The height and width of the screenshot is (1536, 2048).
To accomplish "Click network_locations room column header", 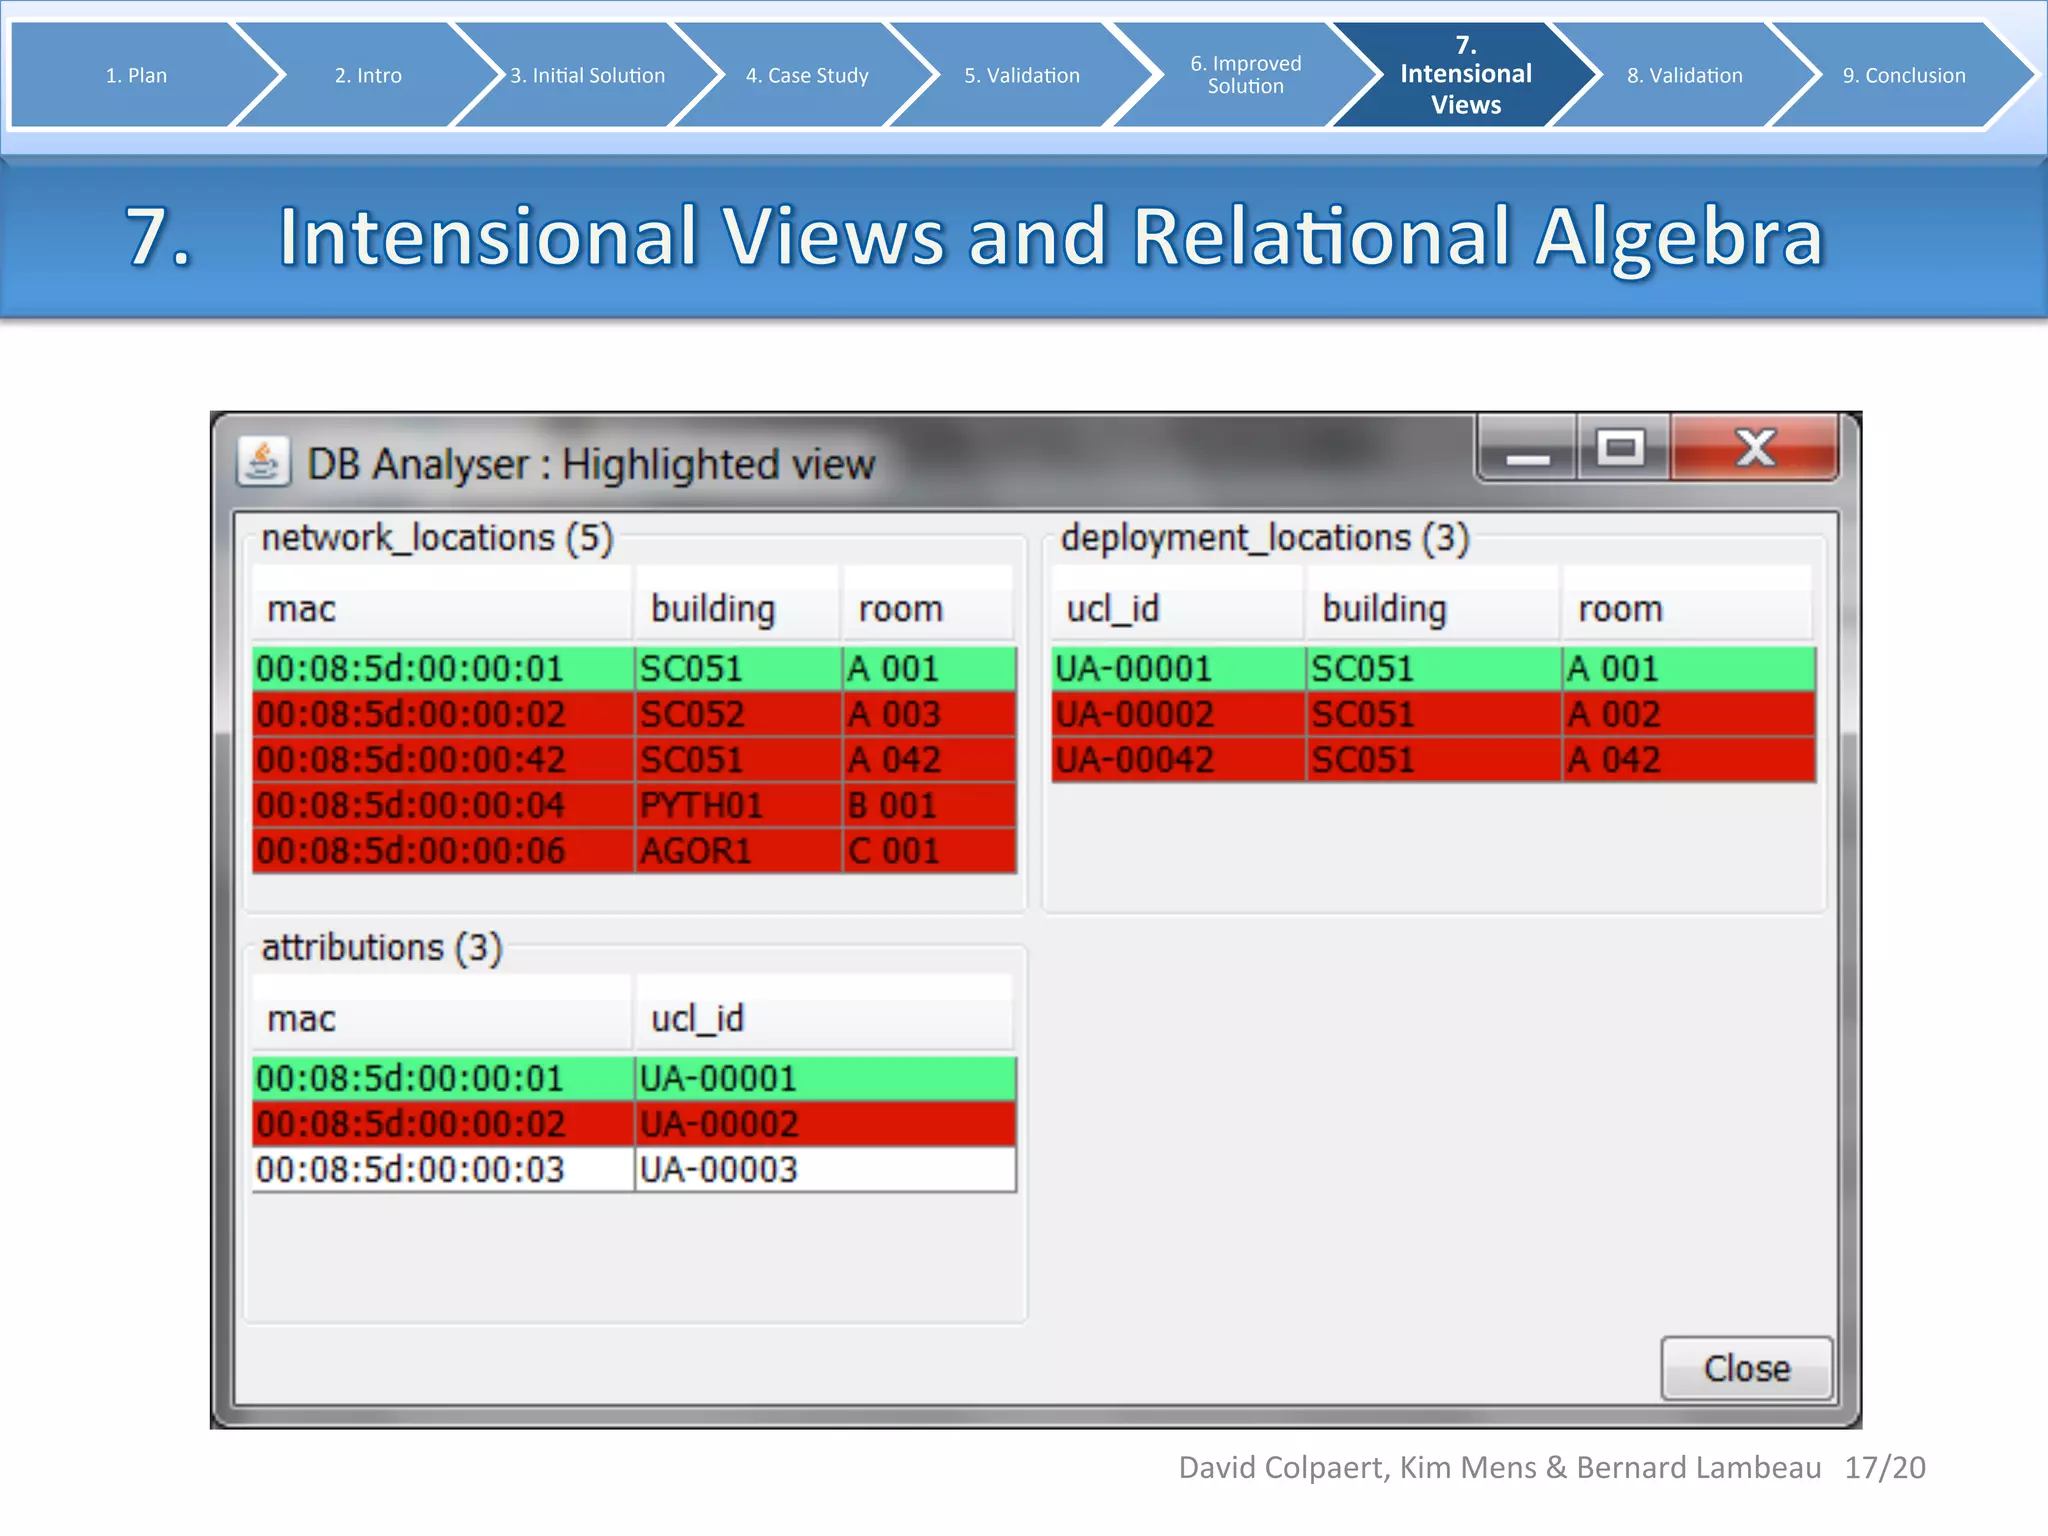I will click(x=926, y=608).
